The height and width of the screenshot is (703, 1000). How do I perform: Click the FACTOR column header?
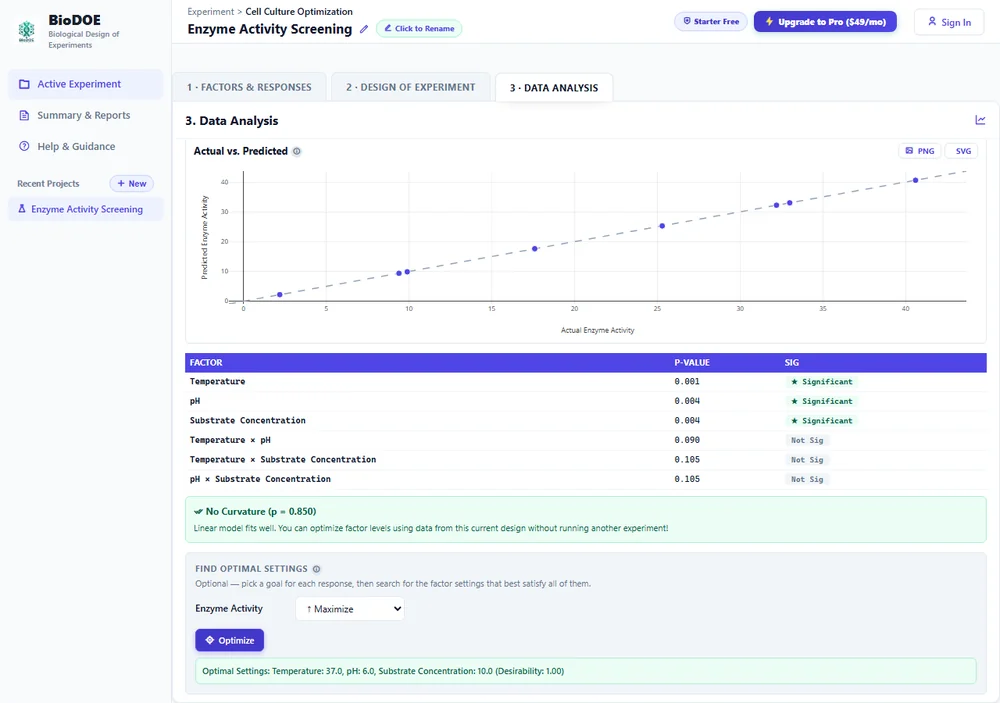pos(206,362)
